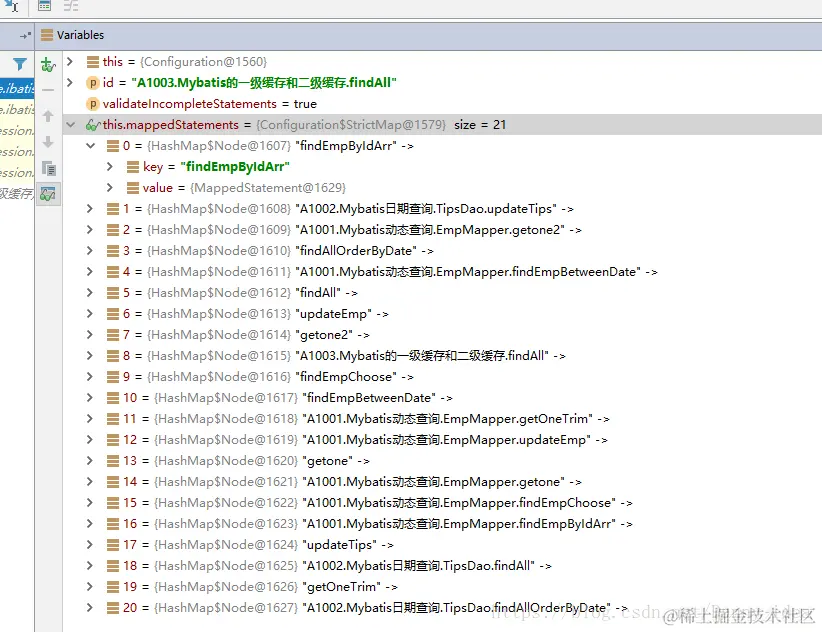Select the validateIncompleteStatements = true row
The image size is (822, 632).
pos(442,104)
